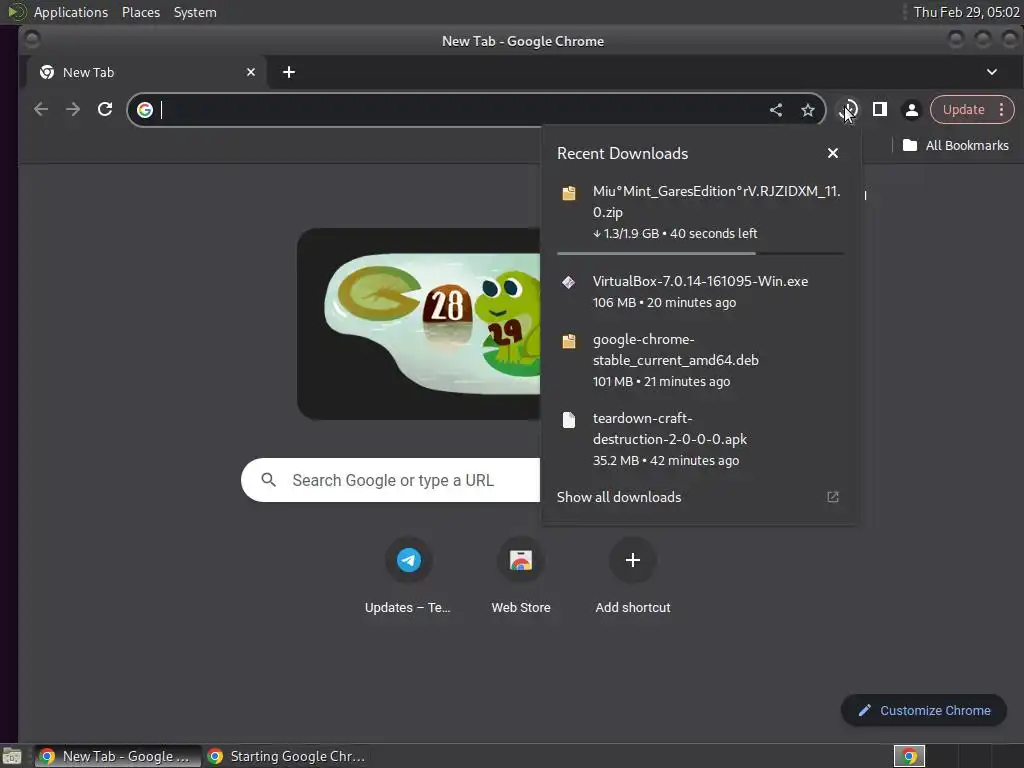Go back using the back arrow
The image size is (1024, 768).
click(40, 109)
